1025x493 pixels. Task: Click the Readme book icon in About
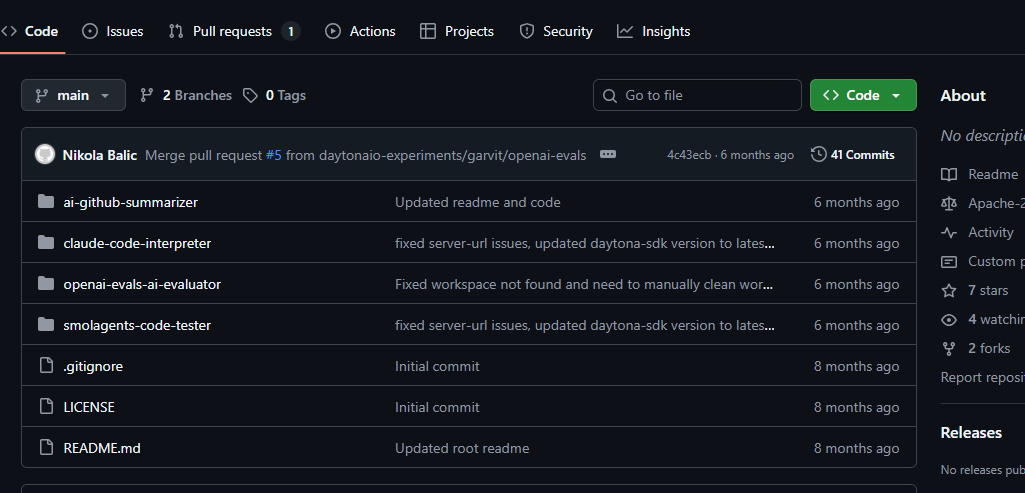949,175
